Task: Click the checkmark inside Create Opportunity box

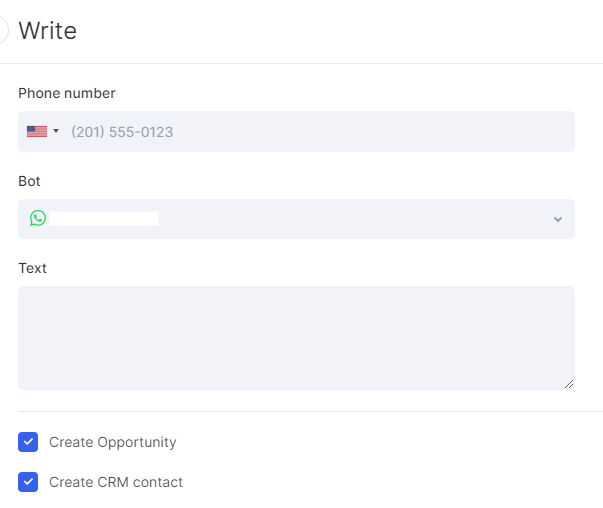Action: click(28, 442)
